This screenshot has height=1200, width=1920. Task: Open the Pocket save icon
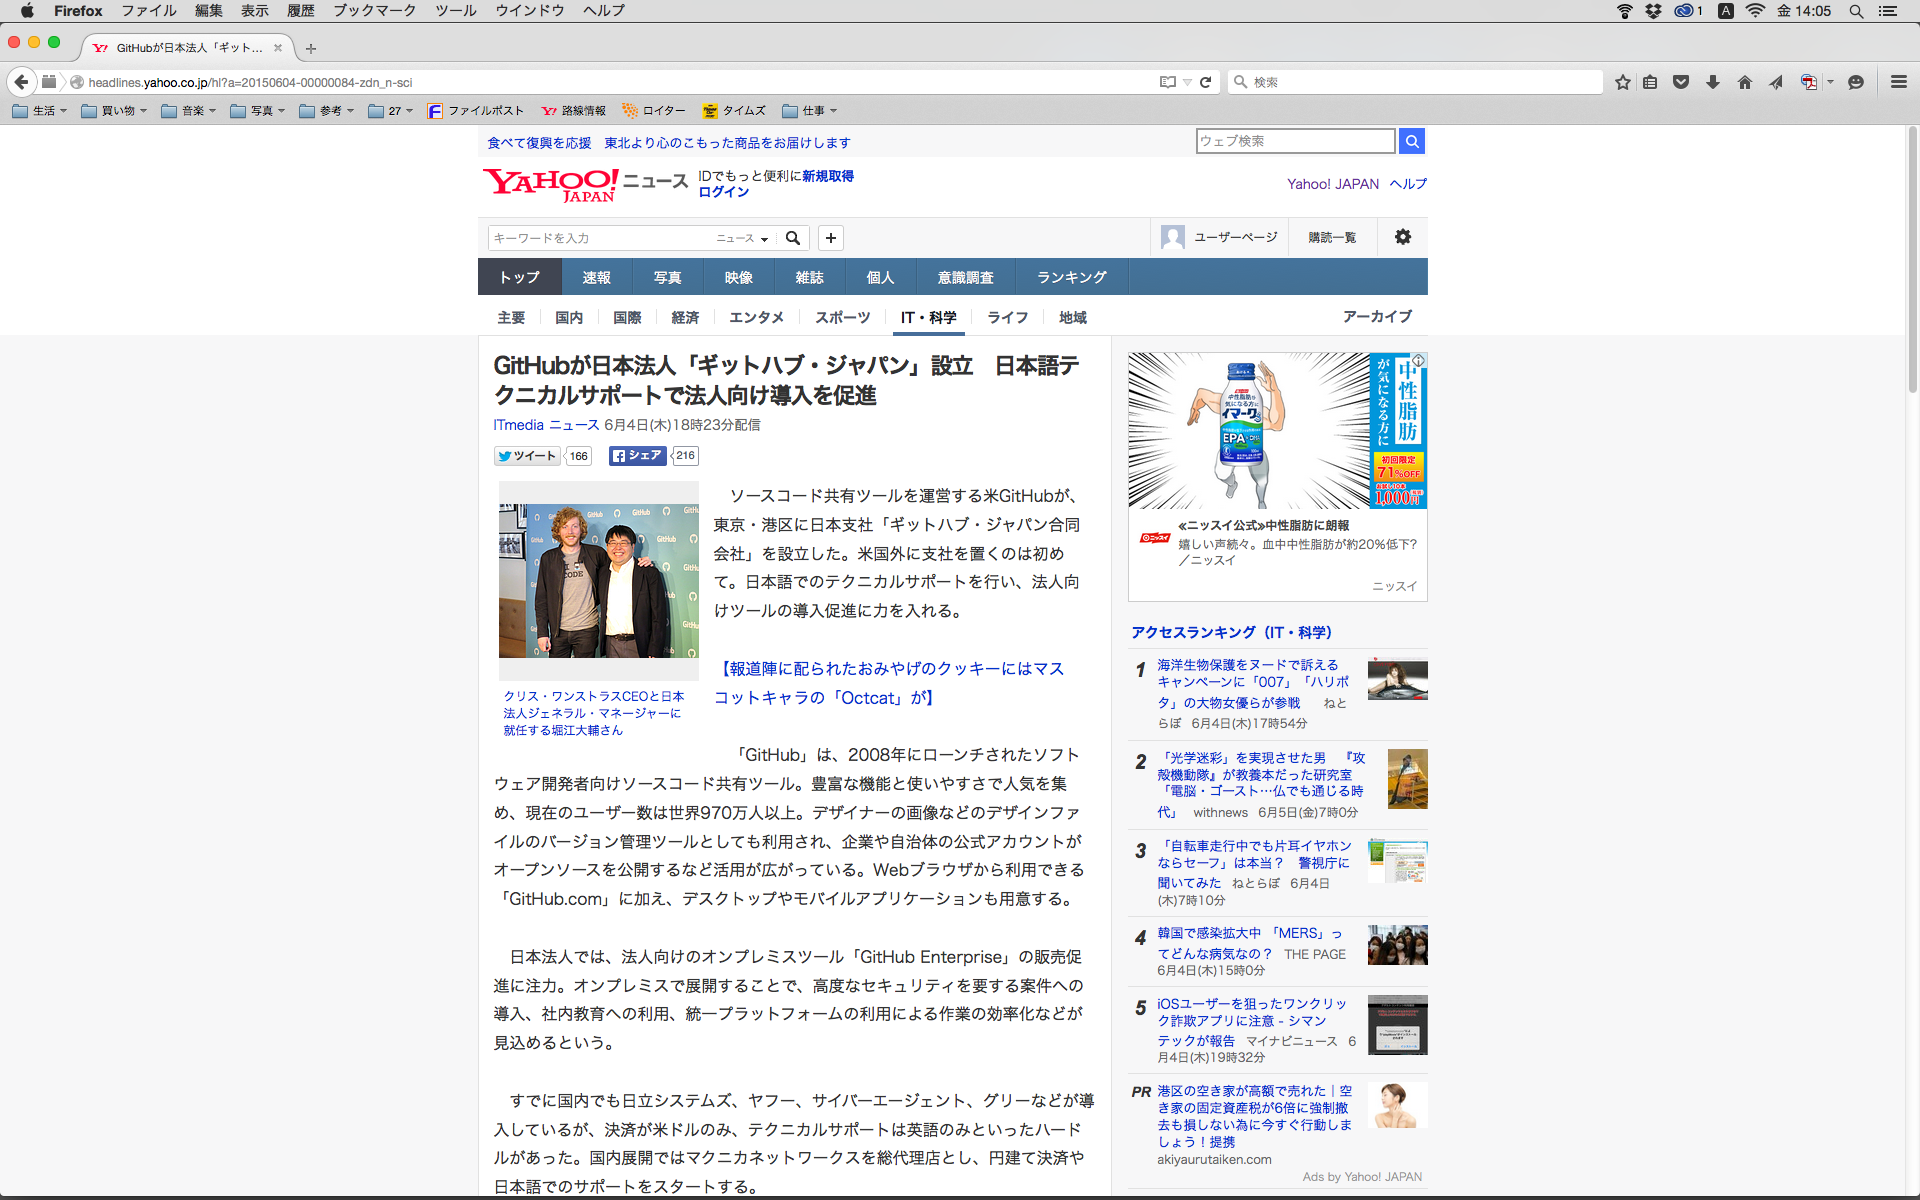pyautogui.click(x=1681, y=82)
